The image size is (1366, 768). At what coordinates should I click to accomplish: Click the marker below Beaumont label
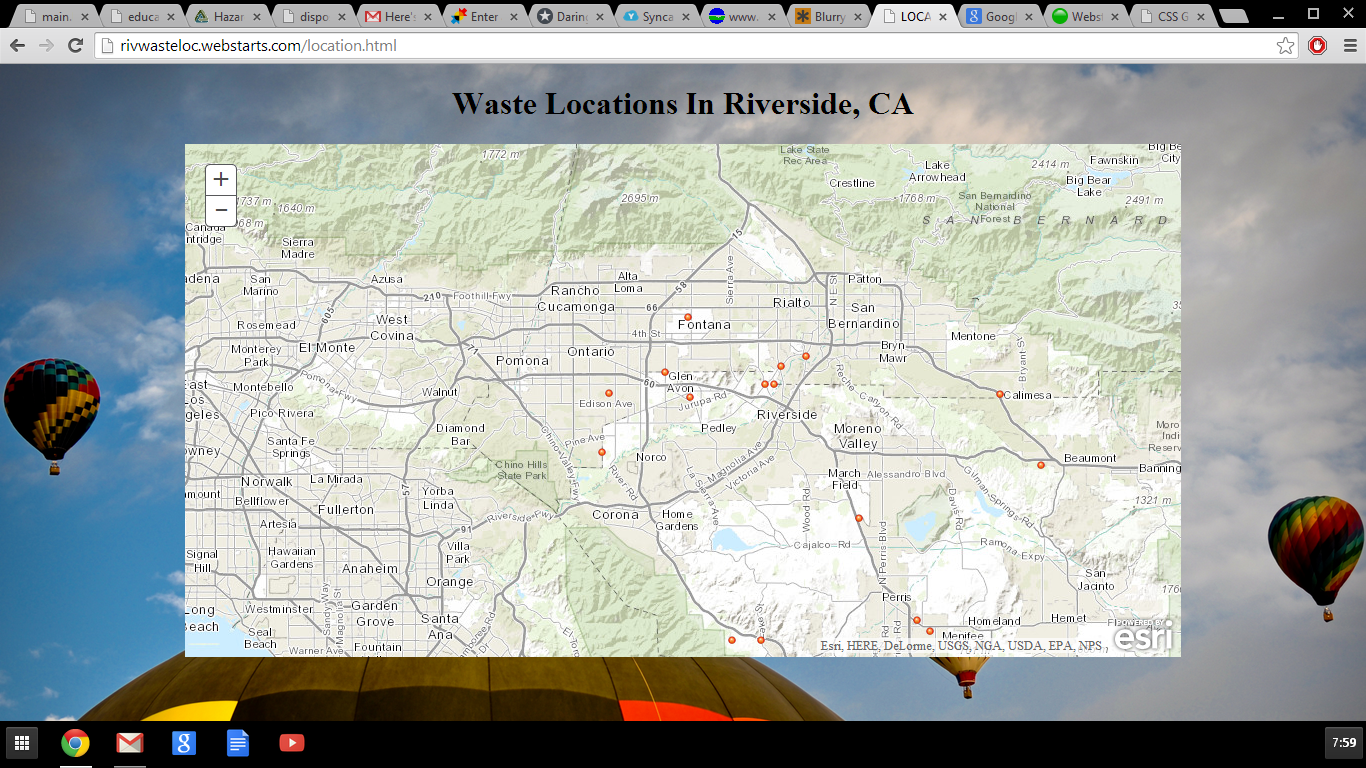pos(1041,465)
